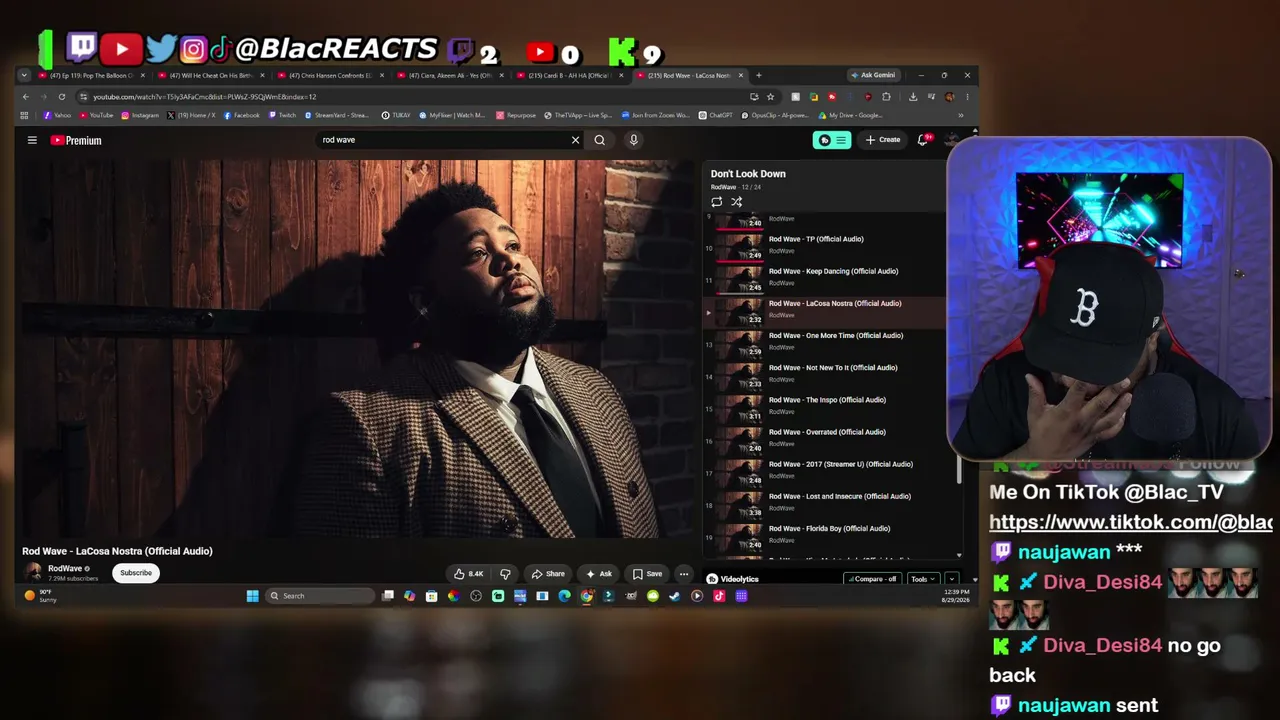Go back to the previous page
This screenshot has height=720, width=1280.
tap(26, 97)
